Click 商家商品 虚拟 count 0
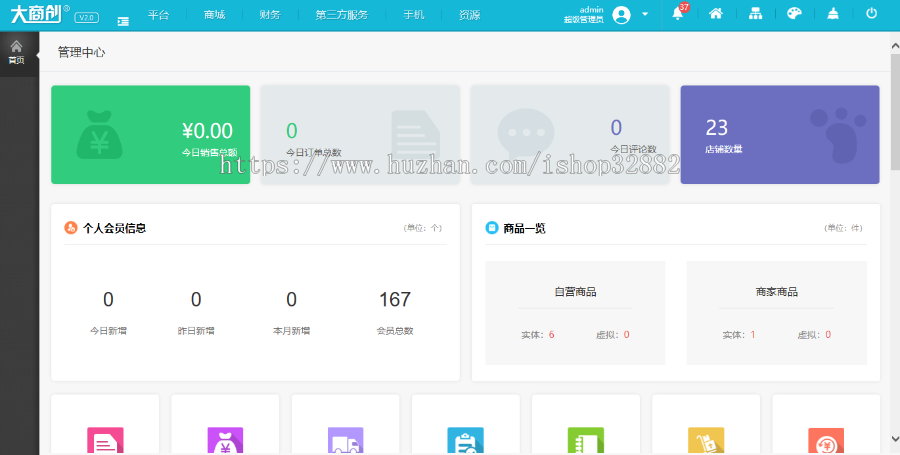 [x=828, y=335]
